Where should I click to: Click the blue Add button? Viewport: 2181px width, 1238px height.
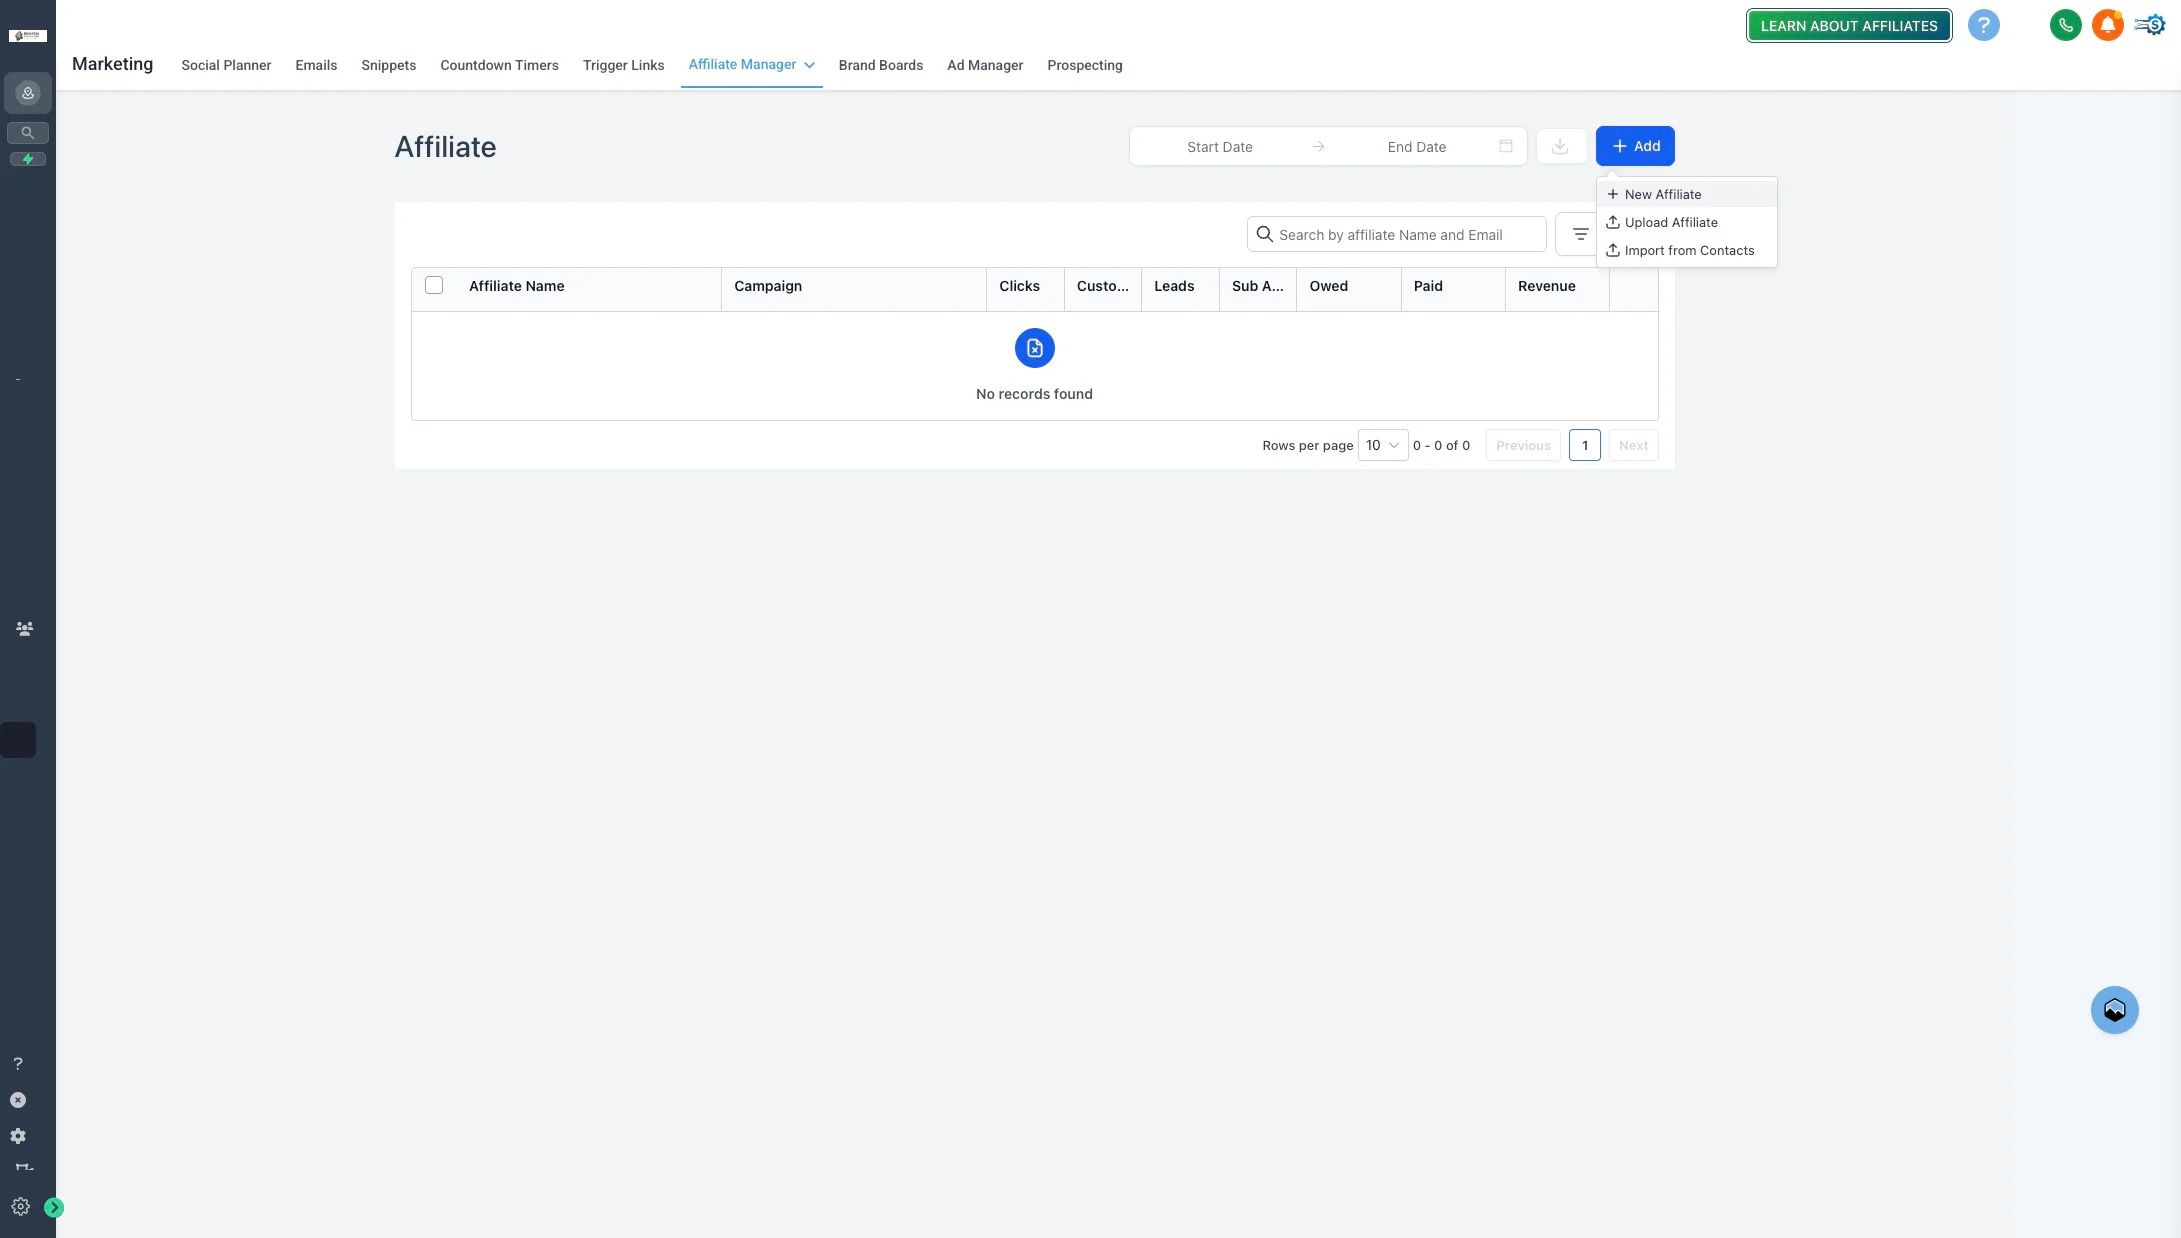pyautogui.click(x=1635, y=146)
